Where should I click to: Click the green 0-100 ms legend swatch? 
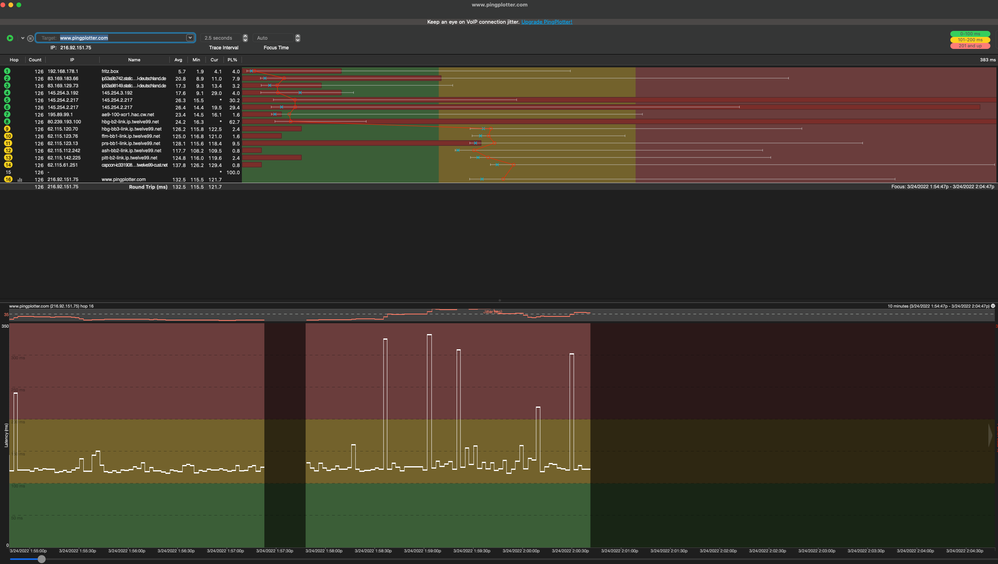[x=969, y=34]
